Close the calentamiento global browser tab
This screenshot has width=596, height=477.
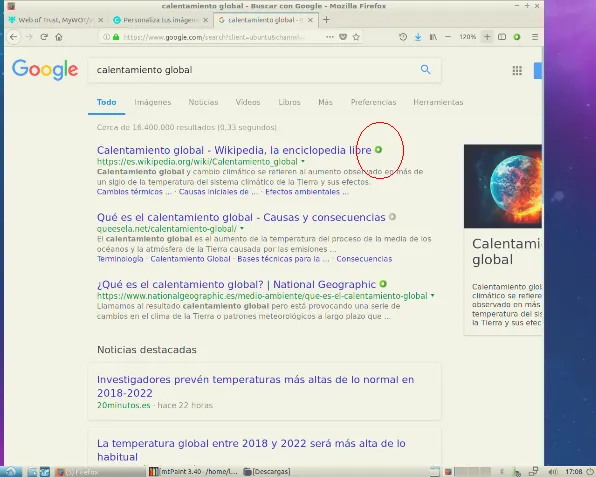point(311,20)
